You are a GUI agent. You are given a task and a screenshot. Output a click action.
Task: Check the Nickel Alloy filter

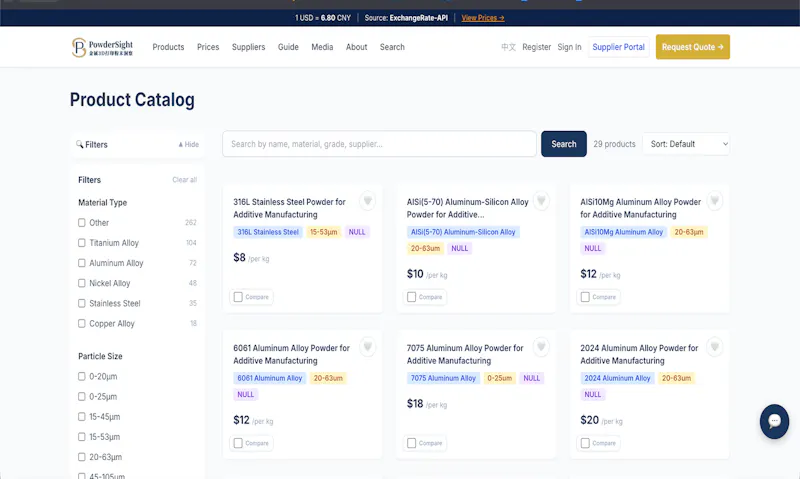[x=82, y=283]
